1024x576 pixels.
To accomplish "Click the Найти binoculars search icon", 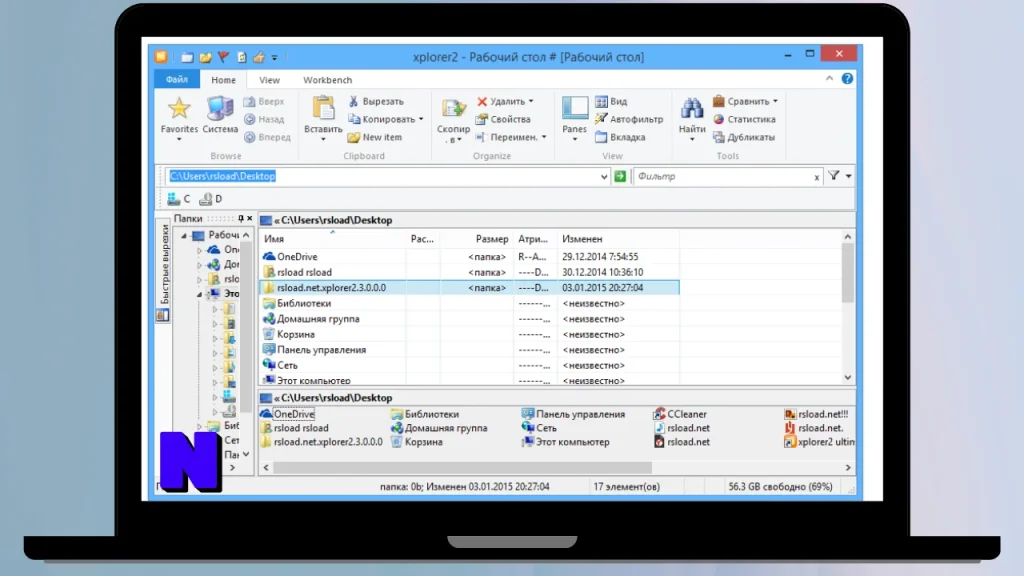I will [692, 110].
